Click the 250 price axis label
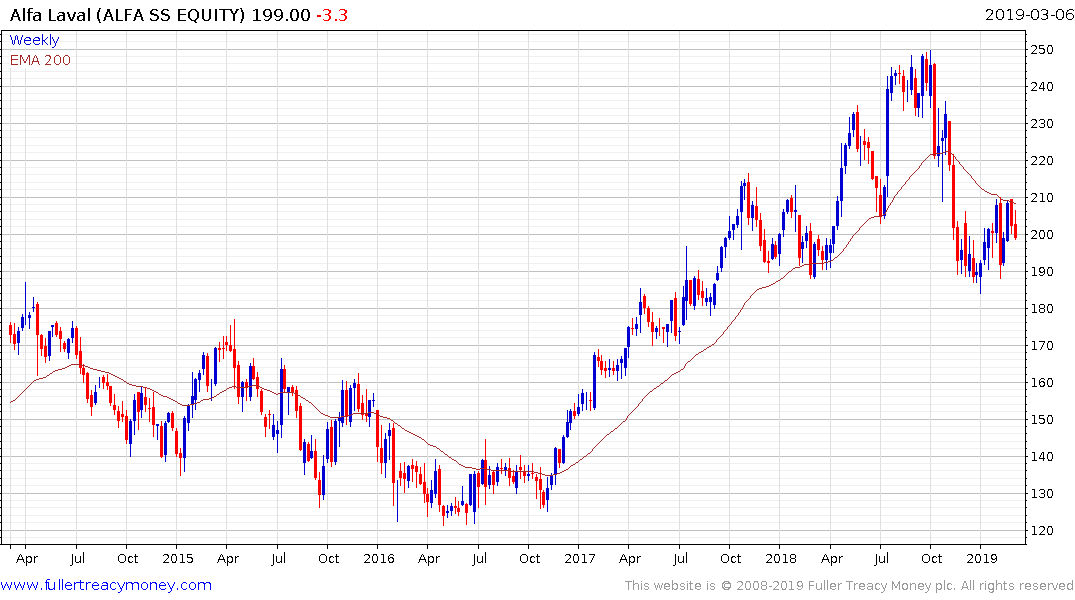This screenshot has height=600, width=1075. tap(1042, 49)
